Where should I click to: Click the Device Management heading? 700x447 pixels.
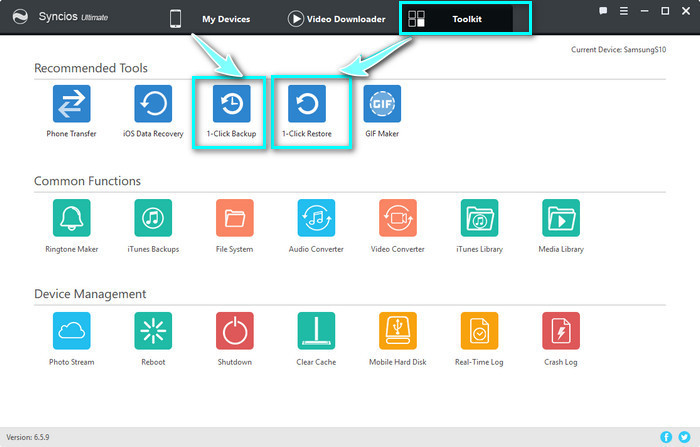[90, 294]
